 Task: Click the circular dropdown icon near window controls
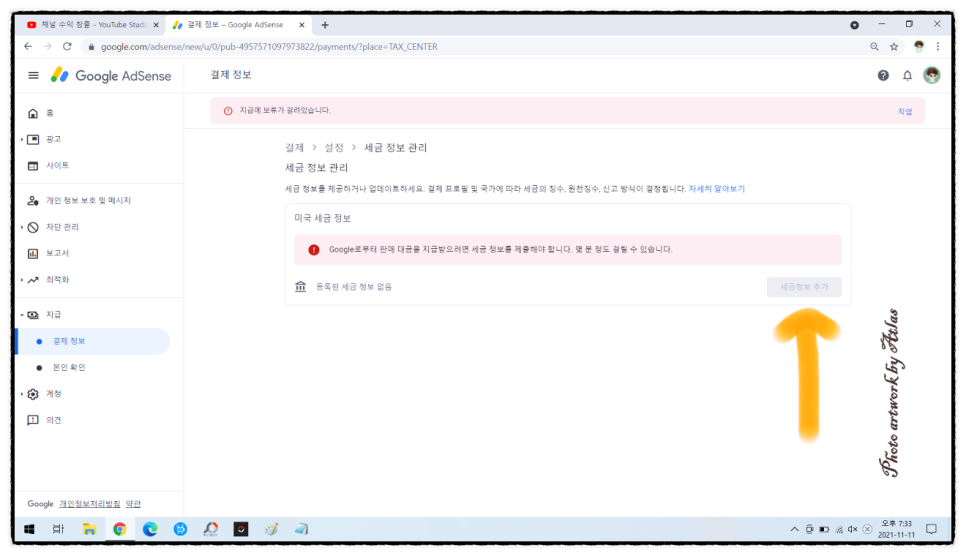click(x=854, y=25)
